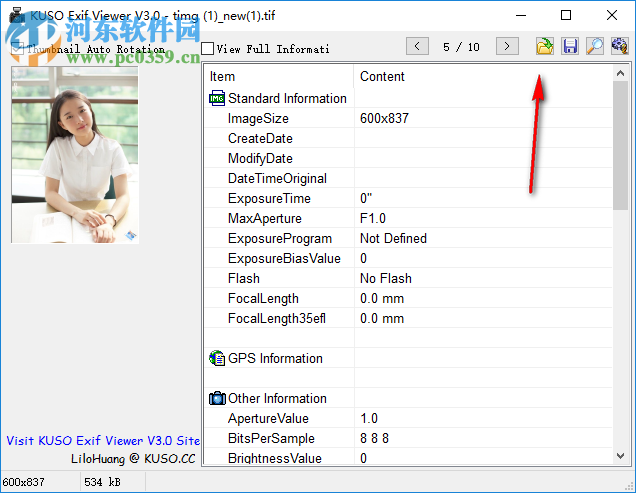Select the FocalLength35efl row
The width and height of the screenshot is (636, 493).
(409, 318)
